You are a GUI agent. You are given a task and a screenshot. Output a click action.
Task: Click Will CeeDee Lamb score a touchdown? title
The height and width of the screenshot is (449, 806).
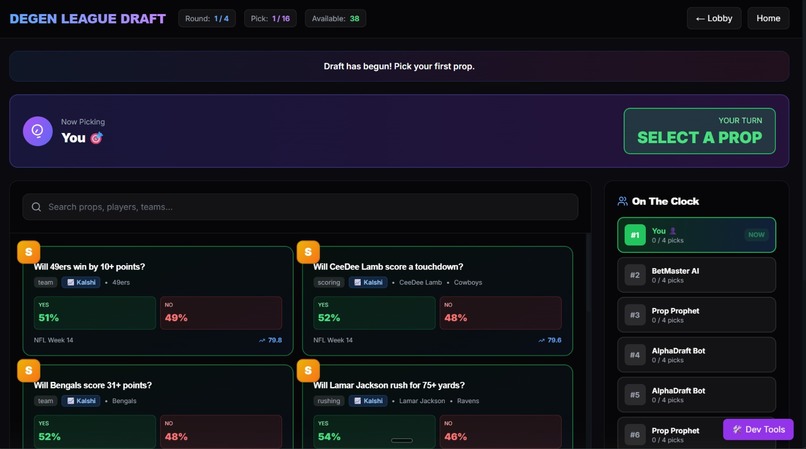tap(388, 266)
